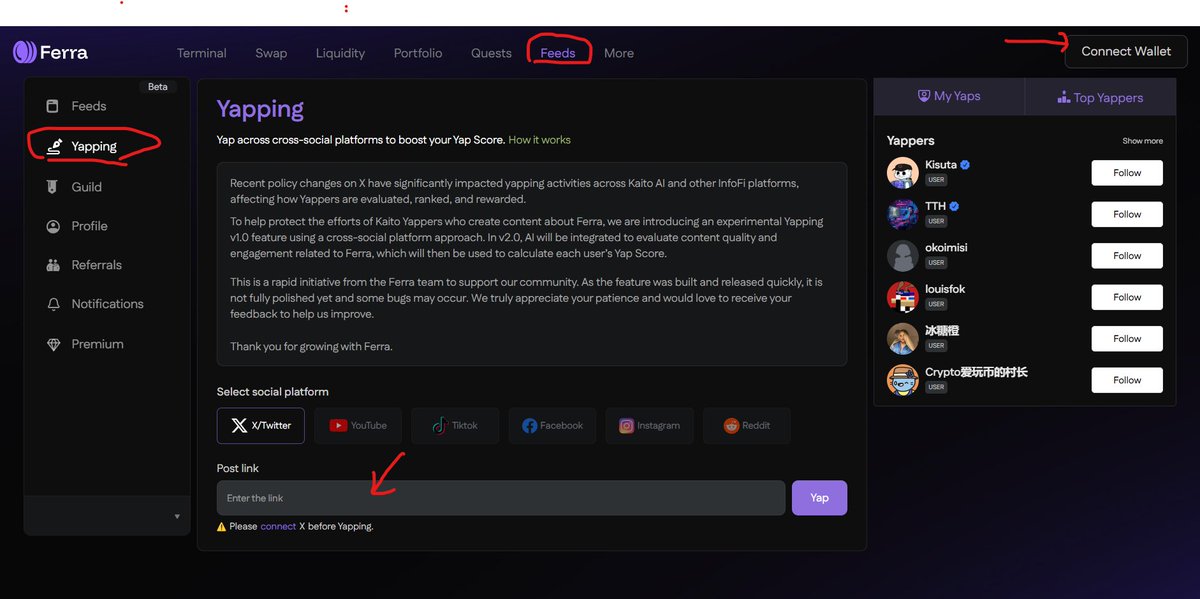The image size is (1200, 599).
Task: Click the louisfok username text
Action: coord(945,289)
